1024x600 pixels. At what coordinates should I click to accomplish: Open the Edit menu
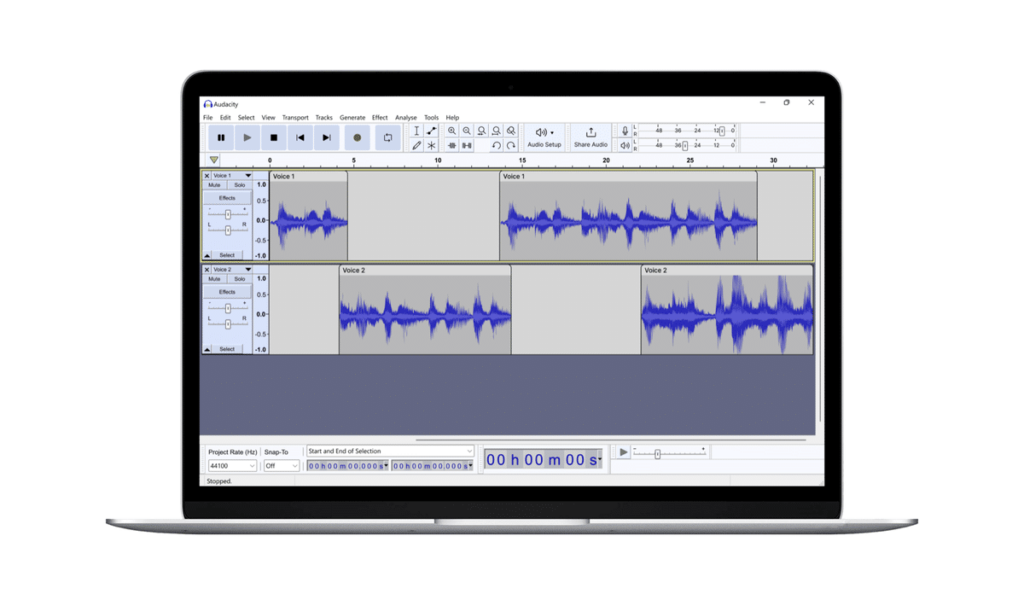(225, 118)
